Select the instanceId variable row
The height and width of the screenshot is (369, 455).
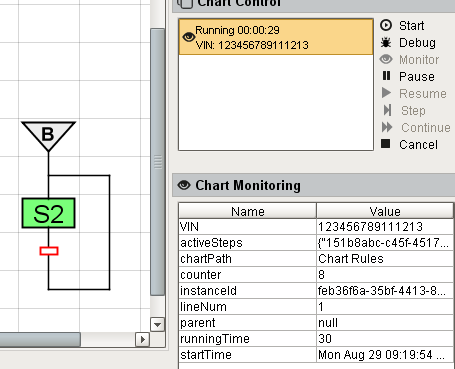pos(316,291)
